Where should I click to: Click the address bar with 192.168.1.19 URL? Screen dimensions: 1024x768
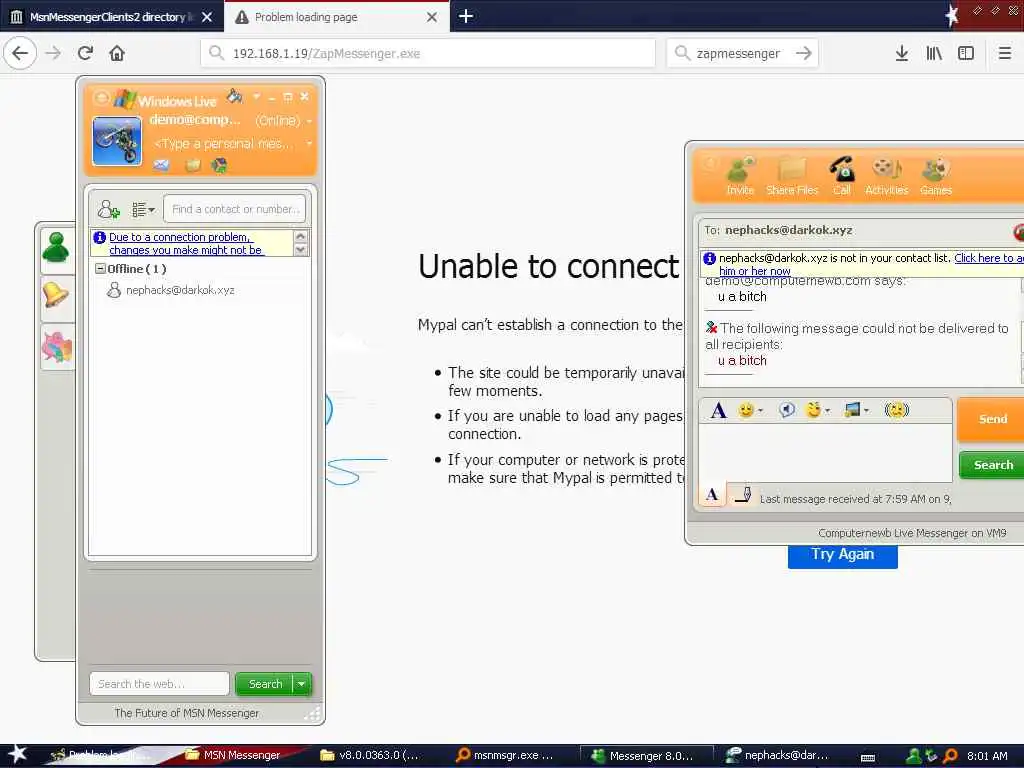[428, 53]
